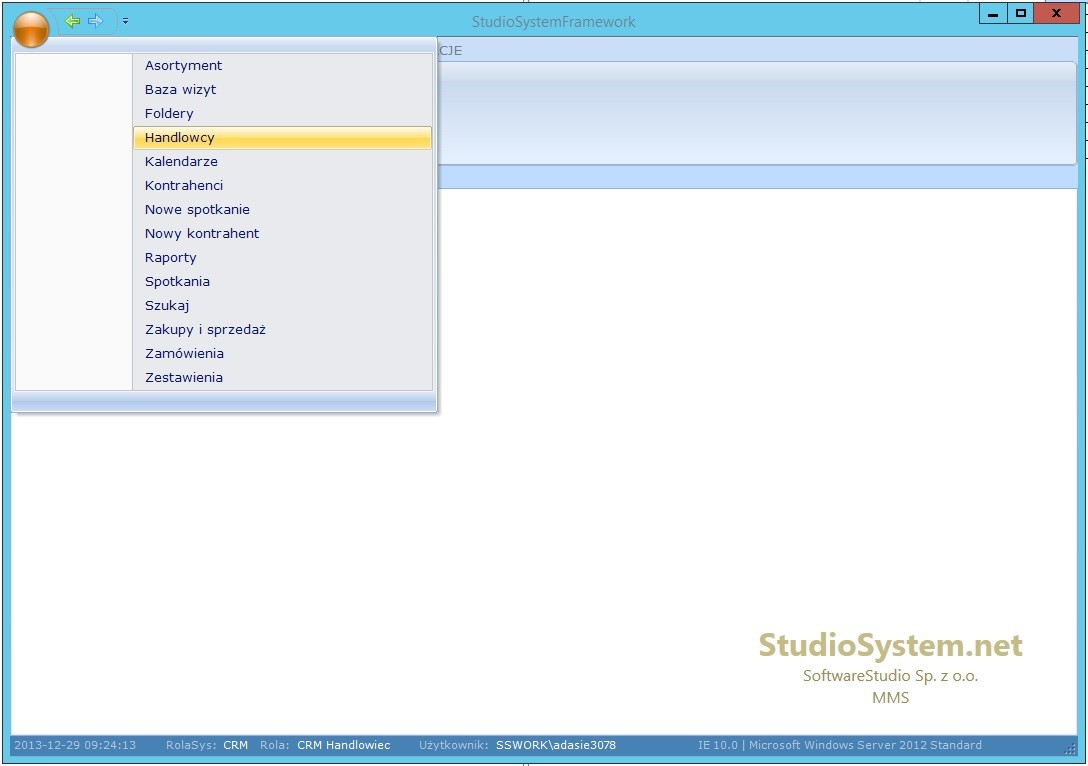Open Zakupy i sprzedaż menu item

tap(282, 330)
